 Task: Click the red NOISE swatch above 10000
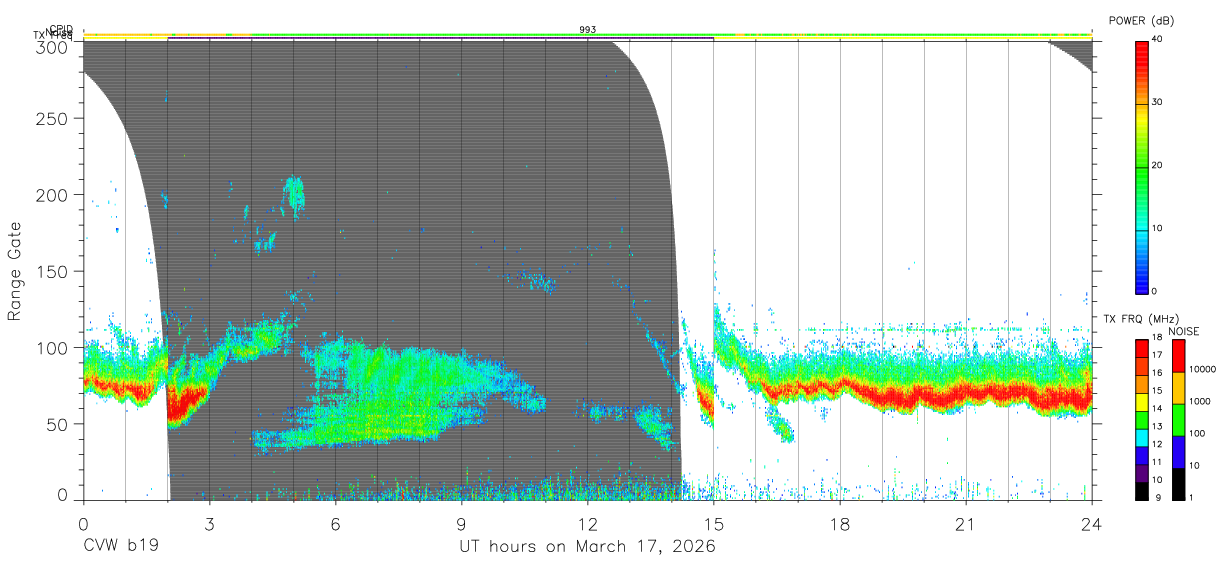[1177, 356]
